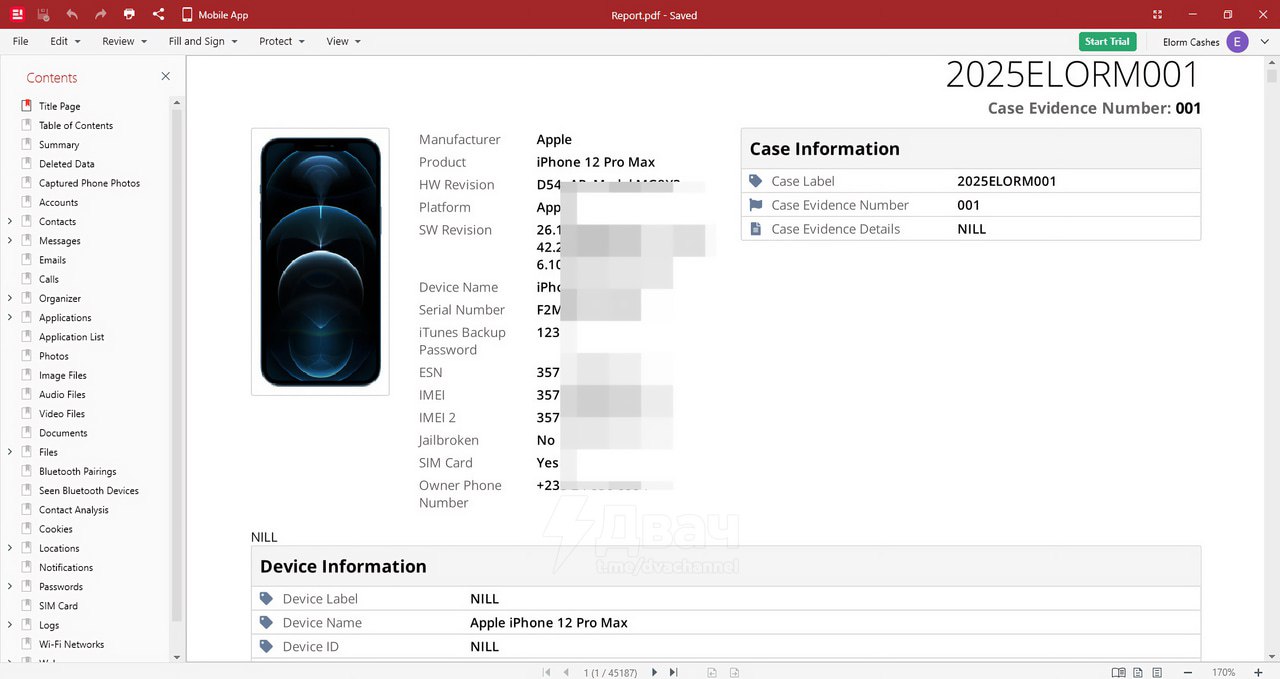Screen dimensions: 1280x679
Task: Open the Protect menu
Action: [281, 42]
